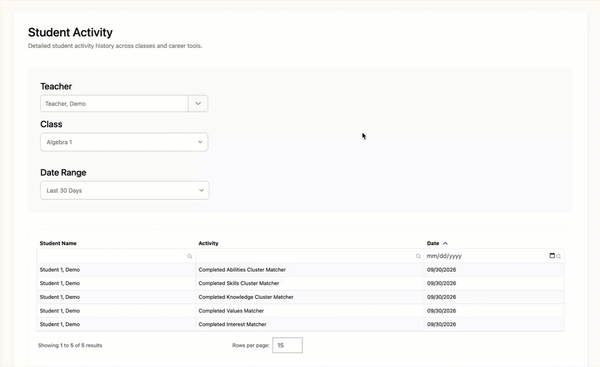
Task: Toggle the Date sort ascending arrow
Action: coord(445,243)
